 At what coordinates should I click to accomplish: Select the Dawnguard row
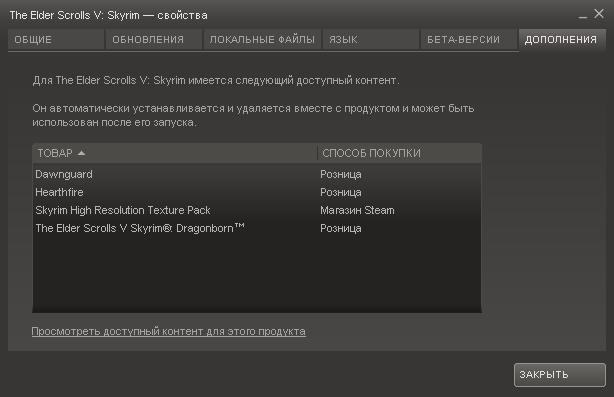click(257, 174)
